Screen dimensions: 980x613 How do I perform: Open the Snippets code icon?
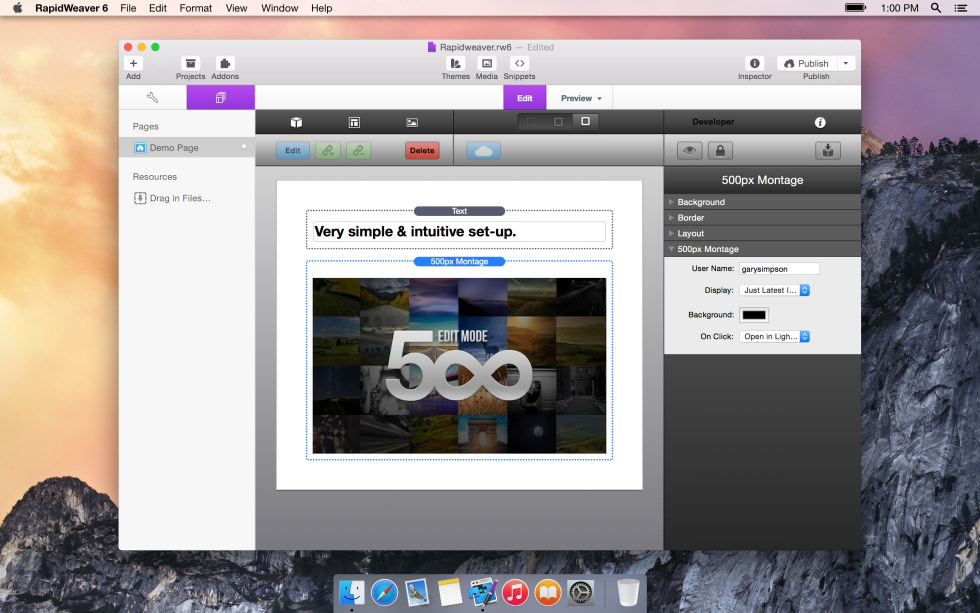point(519,64)
